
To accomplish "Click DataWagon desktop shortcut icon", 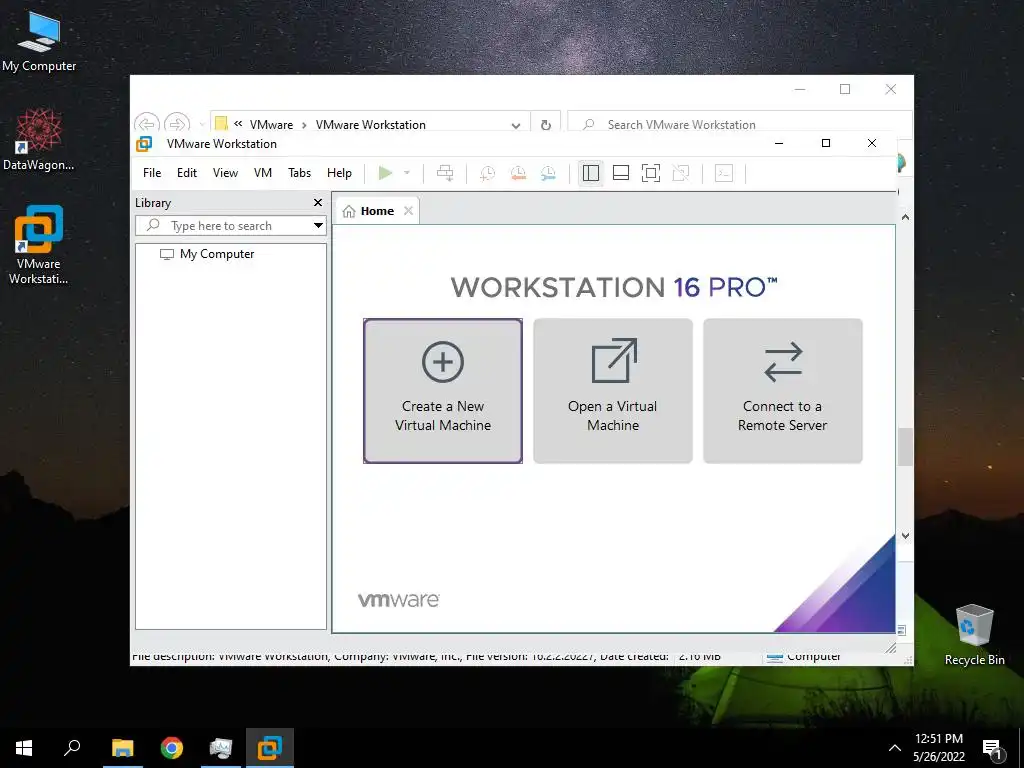I will click(39, 140).
